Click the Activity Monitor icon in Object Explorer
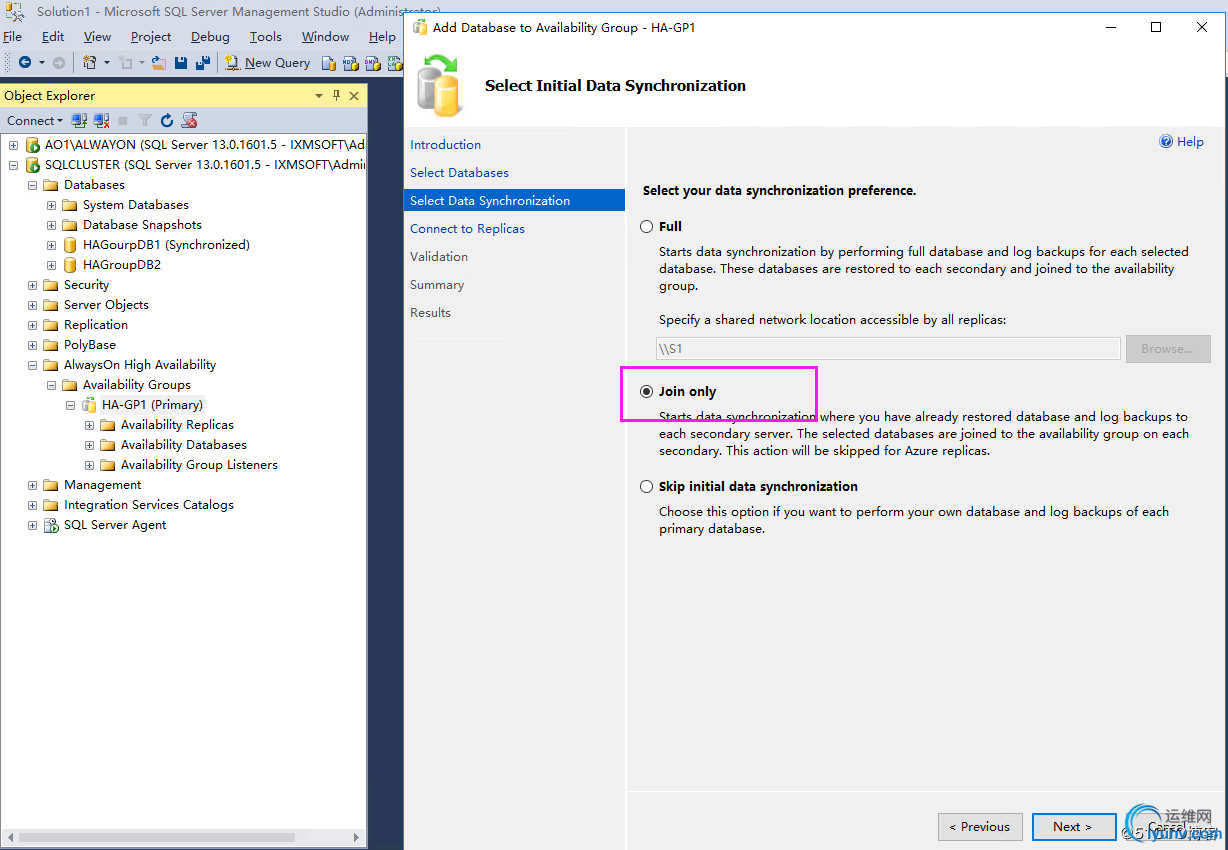Viewport: 1228px width, 850px height. tap(189, 120)
